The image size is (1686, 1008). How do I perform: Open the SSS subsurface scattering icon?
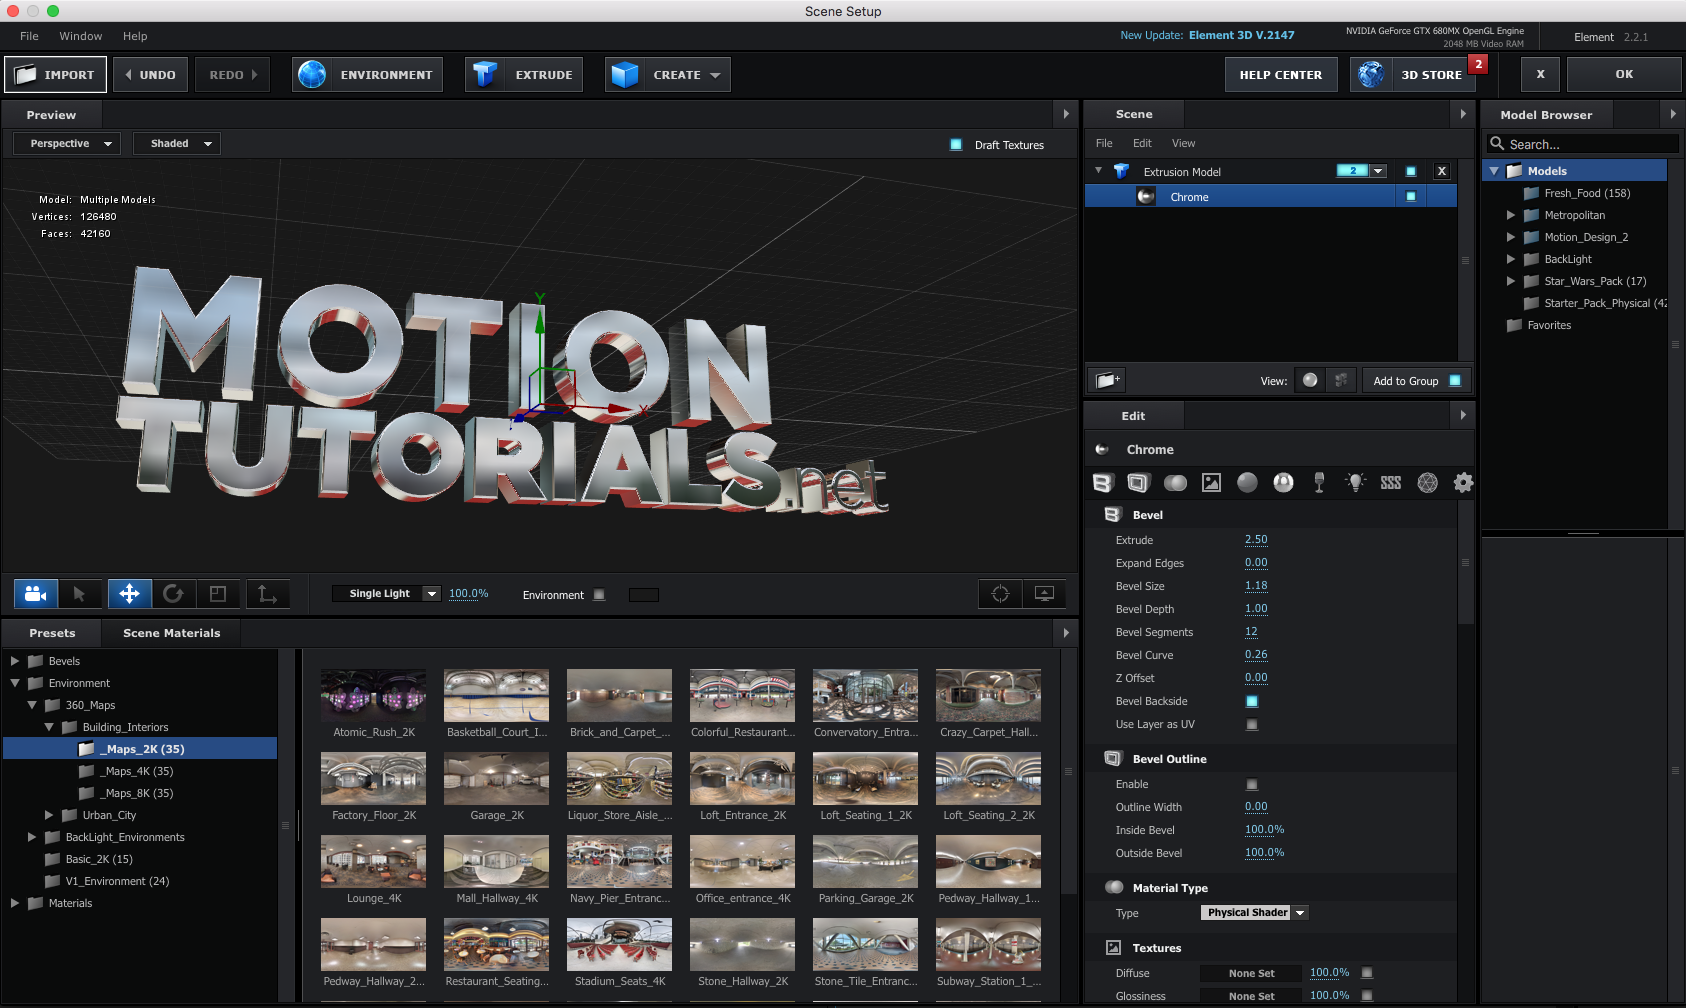tap(1391, 483)
